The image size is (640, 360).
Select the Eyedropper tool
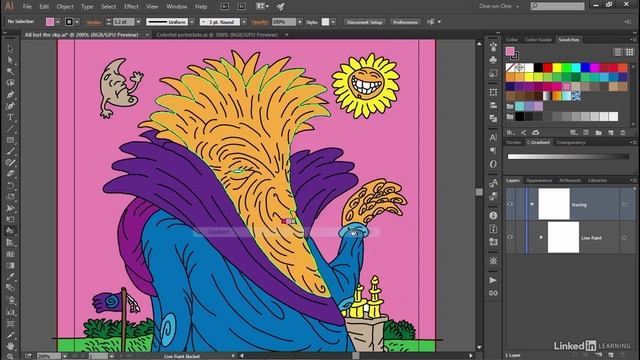[x=10, y=276]
